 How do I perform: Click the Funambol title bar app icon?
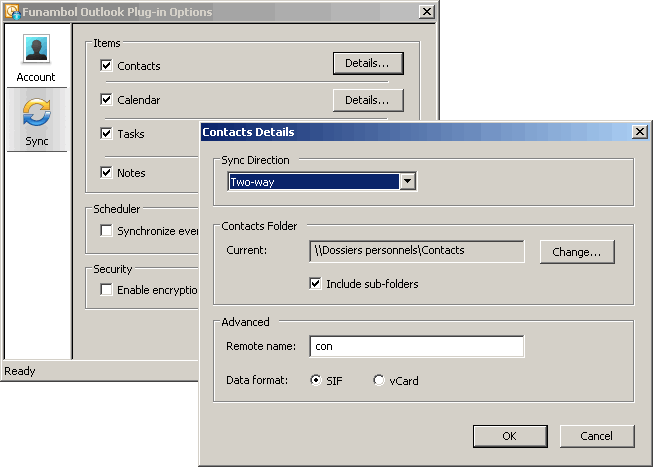click(x=12, y=12)
